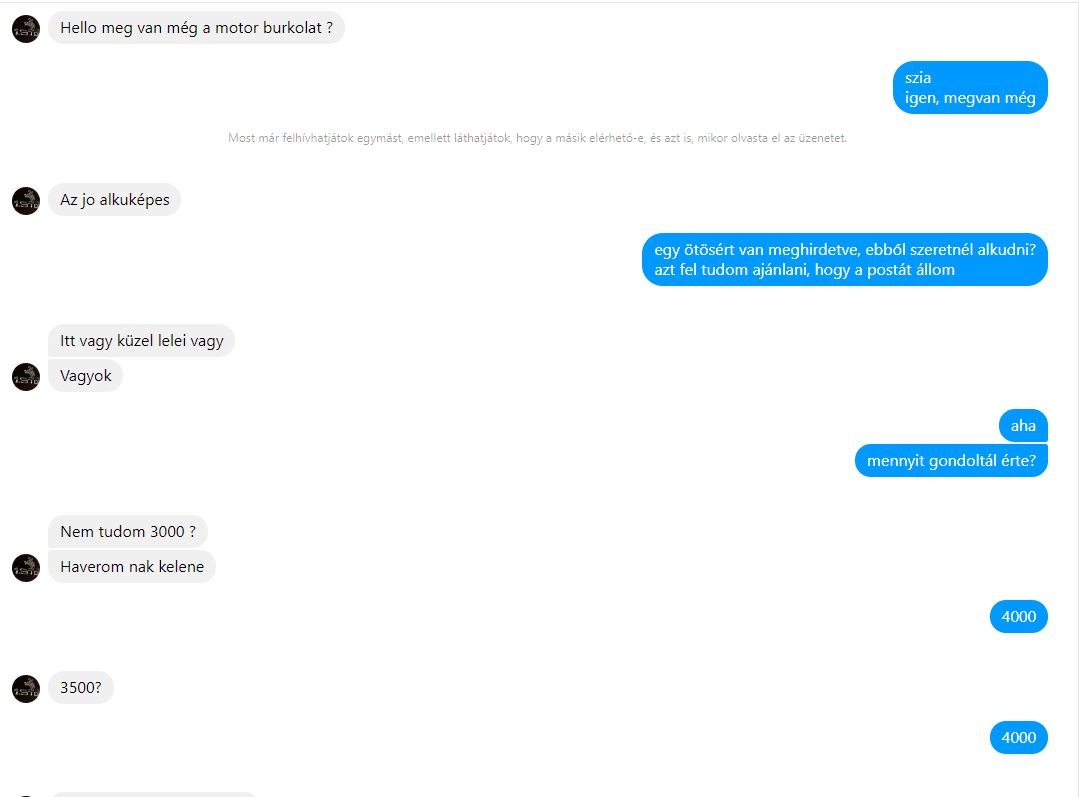Screen dimensions: 1079x797
Task: Select the "Haverom nak kelene" message
Action: [132, 566]
